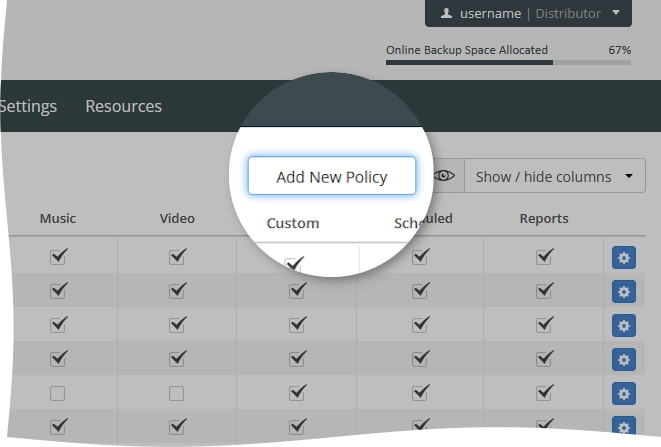The width and height of the screenshot is (661, 447).
Task: Uncheck the Scheduled checkbox in the first row
Action: 420,257
